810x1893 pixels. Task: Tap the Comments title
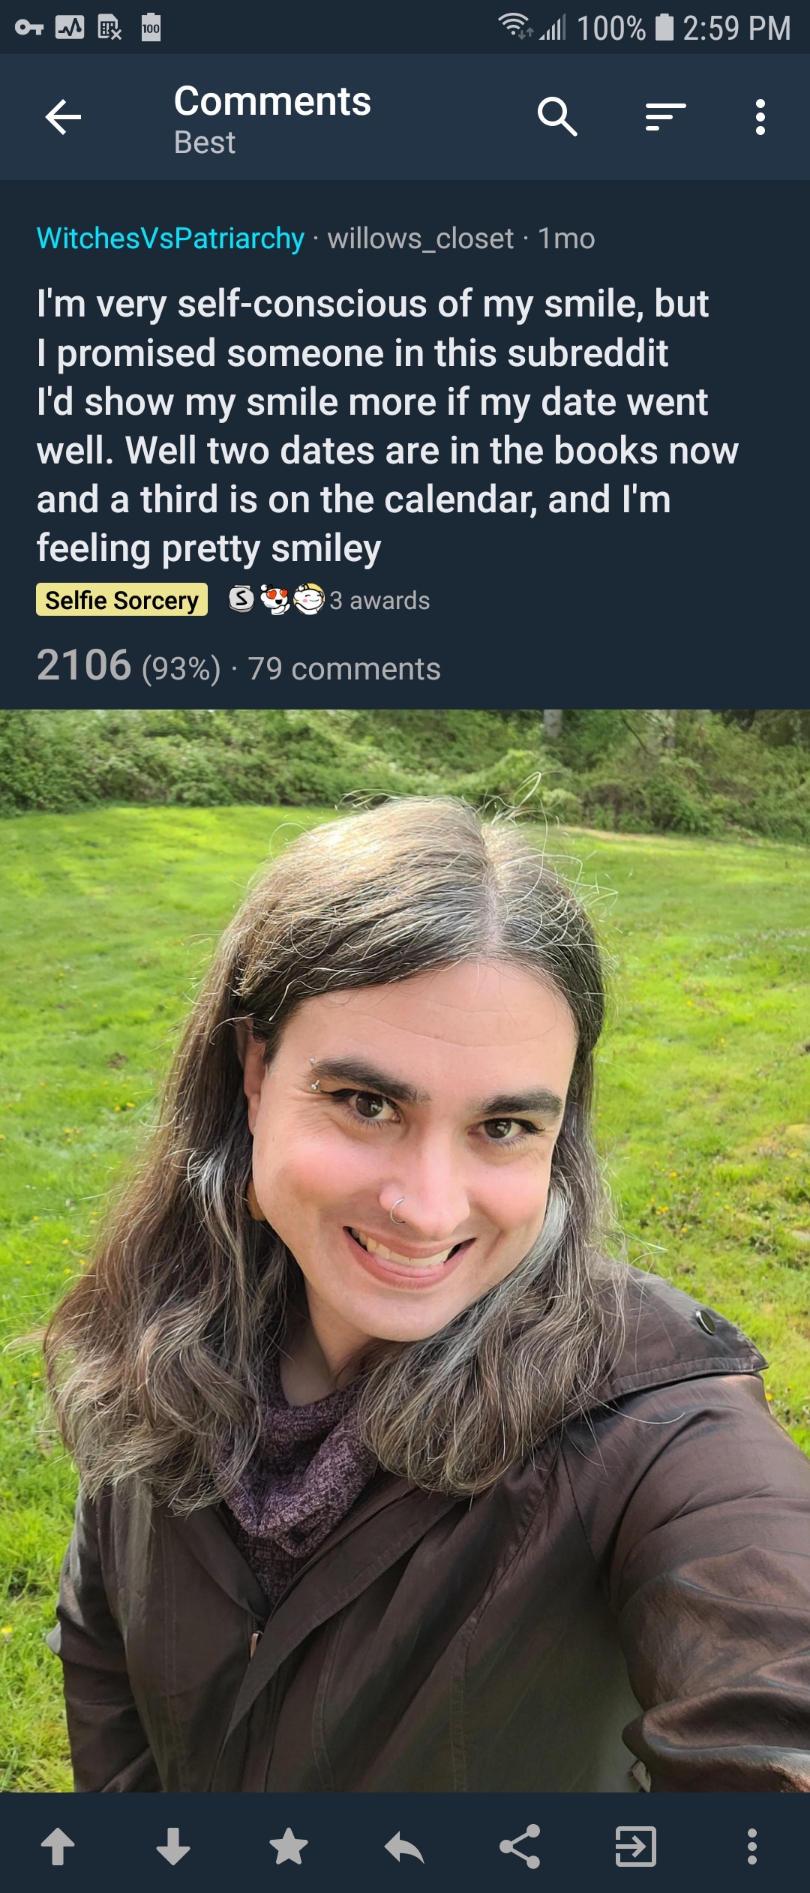point(272,101)
